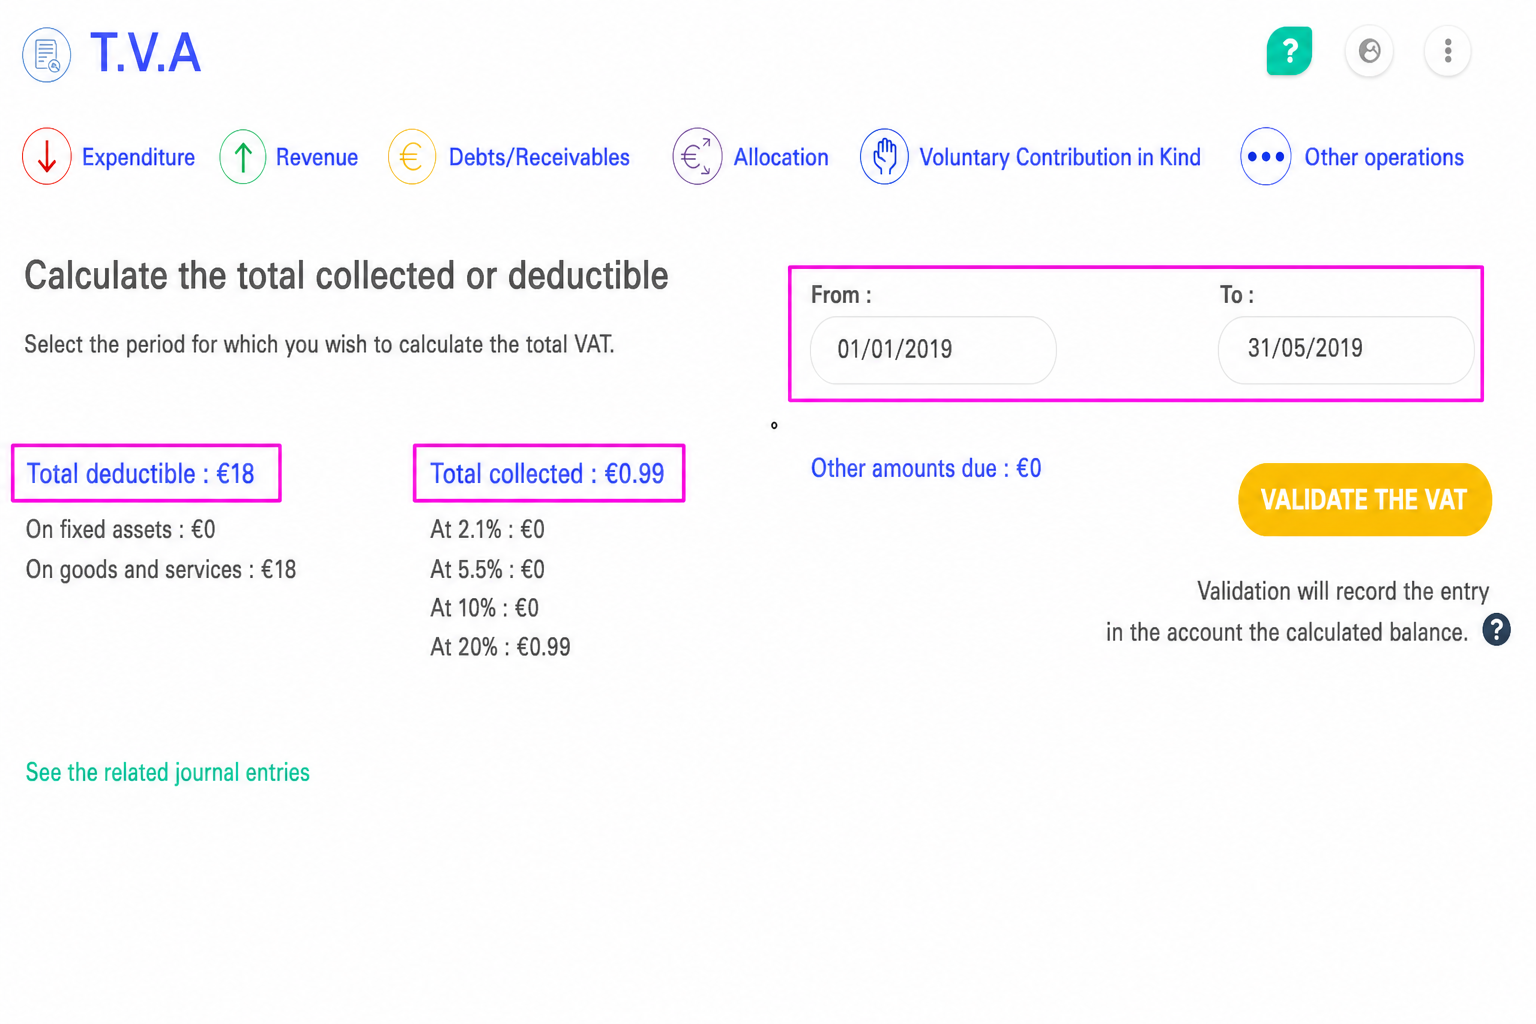Click the From date field 01/01/2019
This screenshot has height=1024, width=1536.
point(933,350)
